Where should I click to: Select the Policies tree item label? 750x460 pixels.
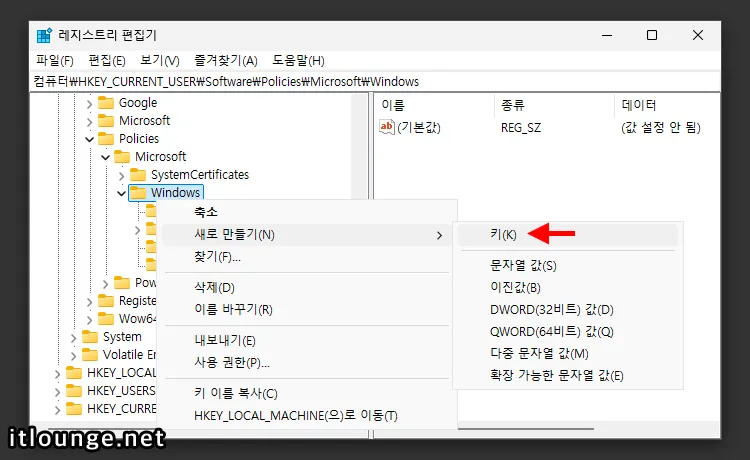pos(139,139)
